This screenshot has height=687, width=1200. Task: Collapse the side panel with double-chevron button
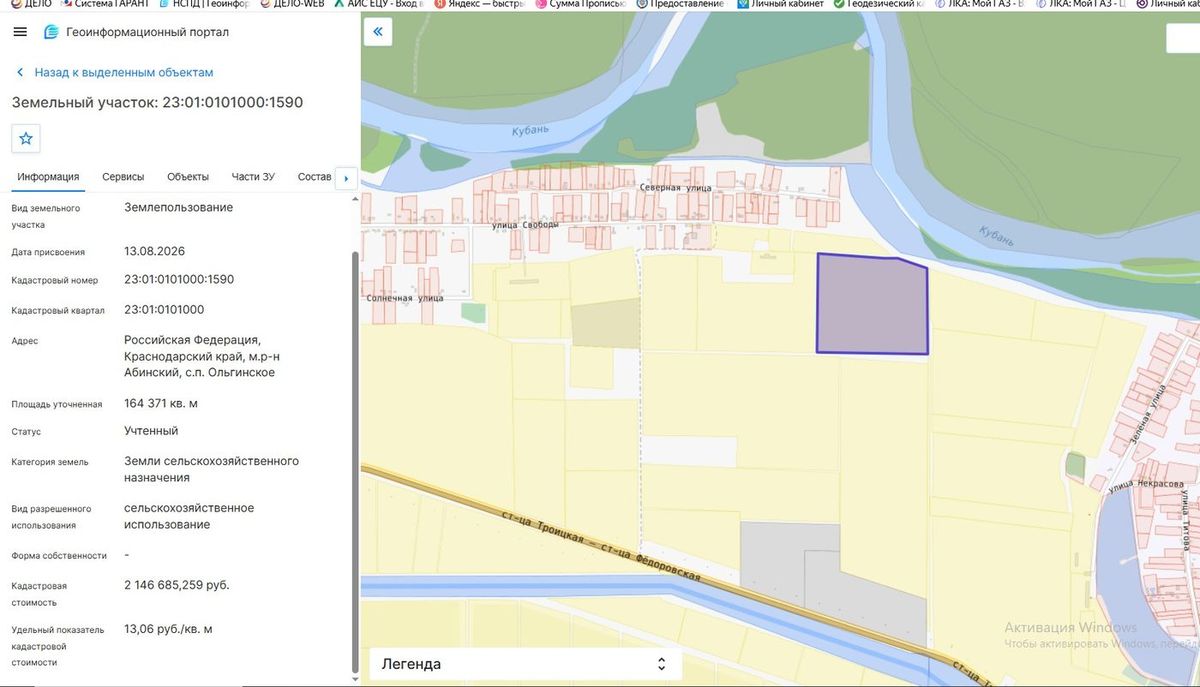point(378,32)
